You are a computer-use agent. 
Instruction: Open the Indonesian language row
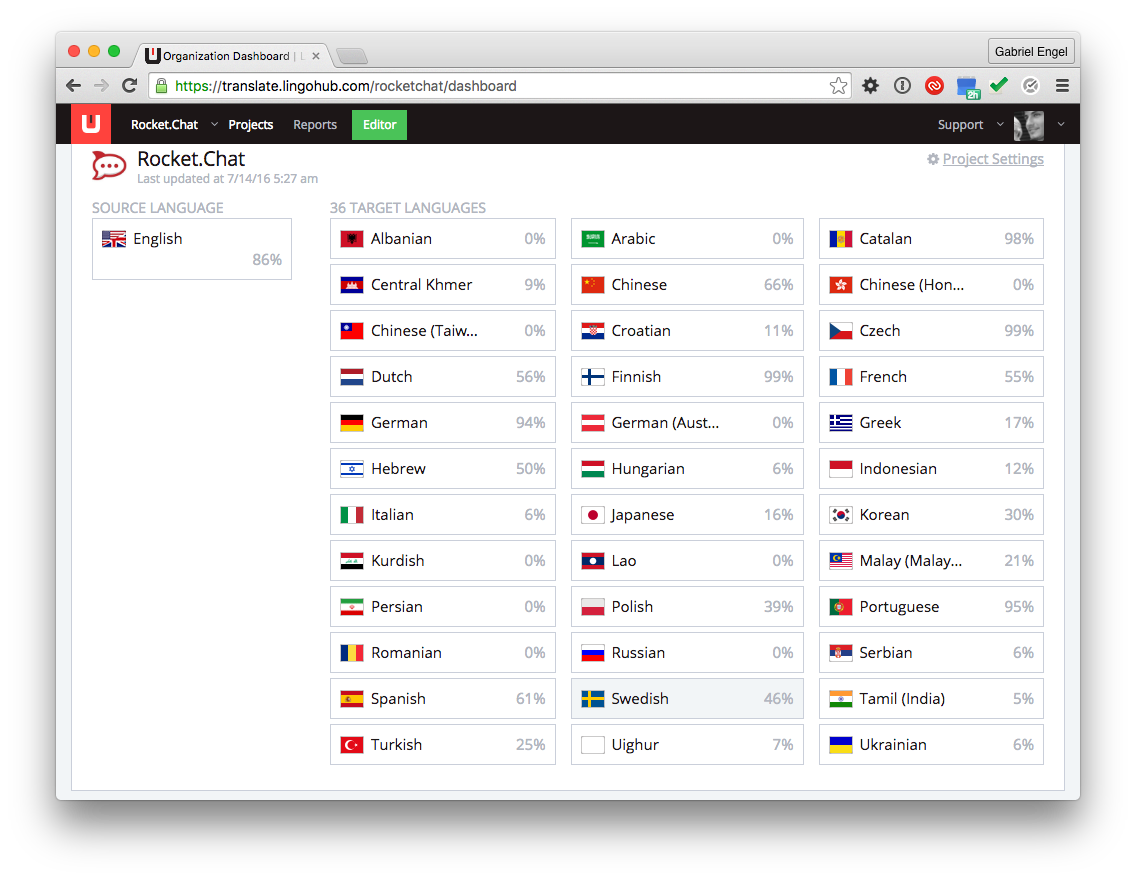tap(931, 469)
